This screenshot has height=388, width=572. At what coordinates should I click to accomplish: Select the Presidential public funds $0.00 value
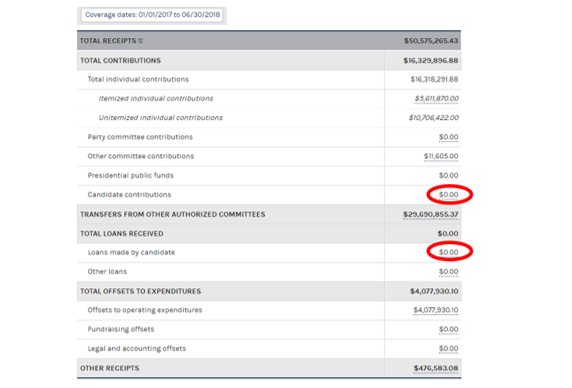click(x=448, y=175)
